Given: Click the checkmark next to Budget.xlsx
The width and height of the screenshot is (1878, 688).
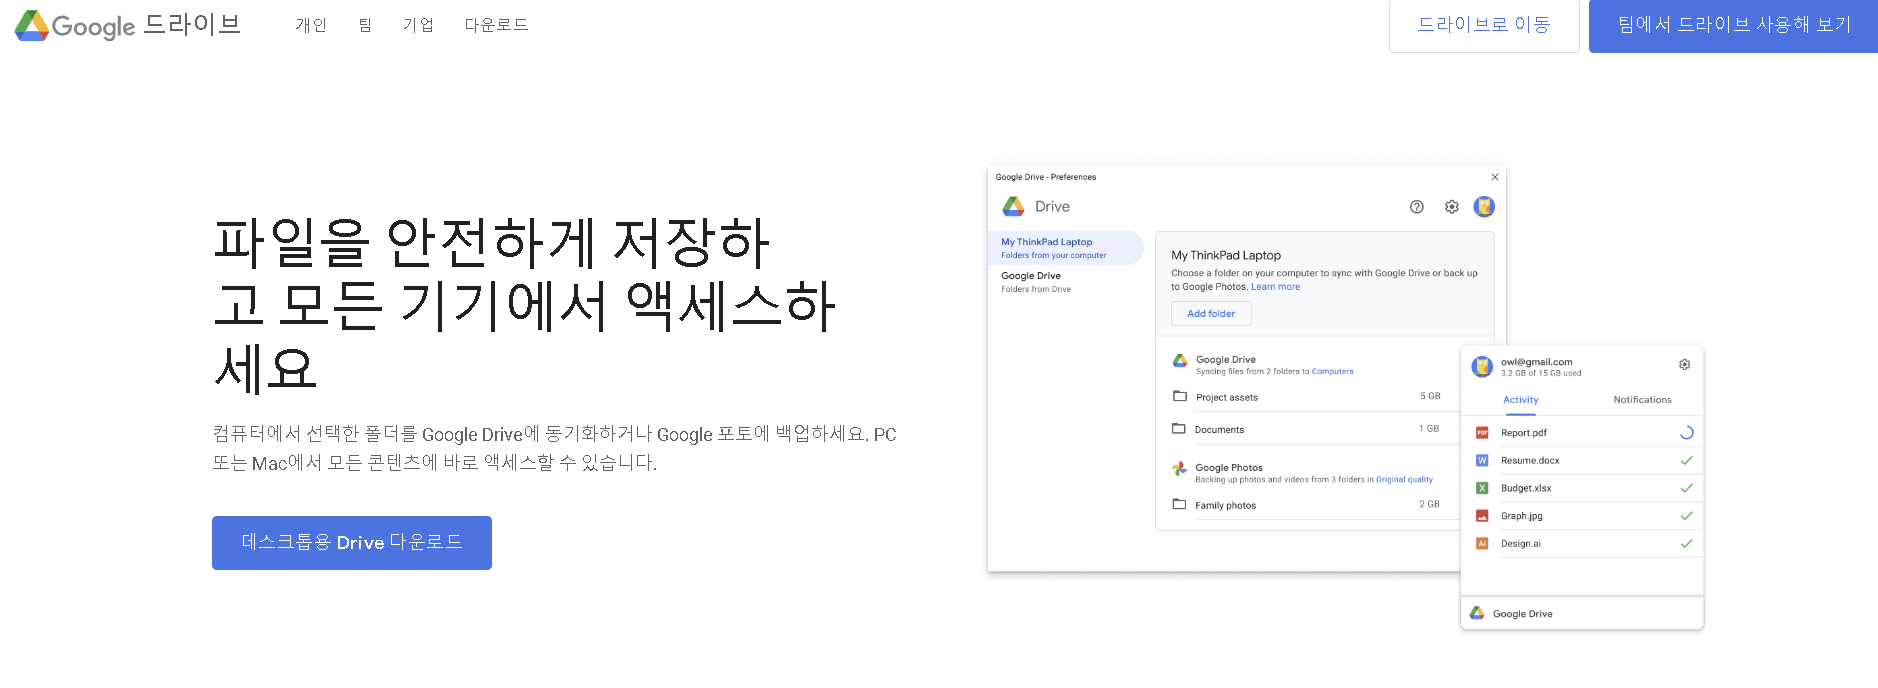Looking at the screenshot, I should 1686,488.
